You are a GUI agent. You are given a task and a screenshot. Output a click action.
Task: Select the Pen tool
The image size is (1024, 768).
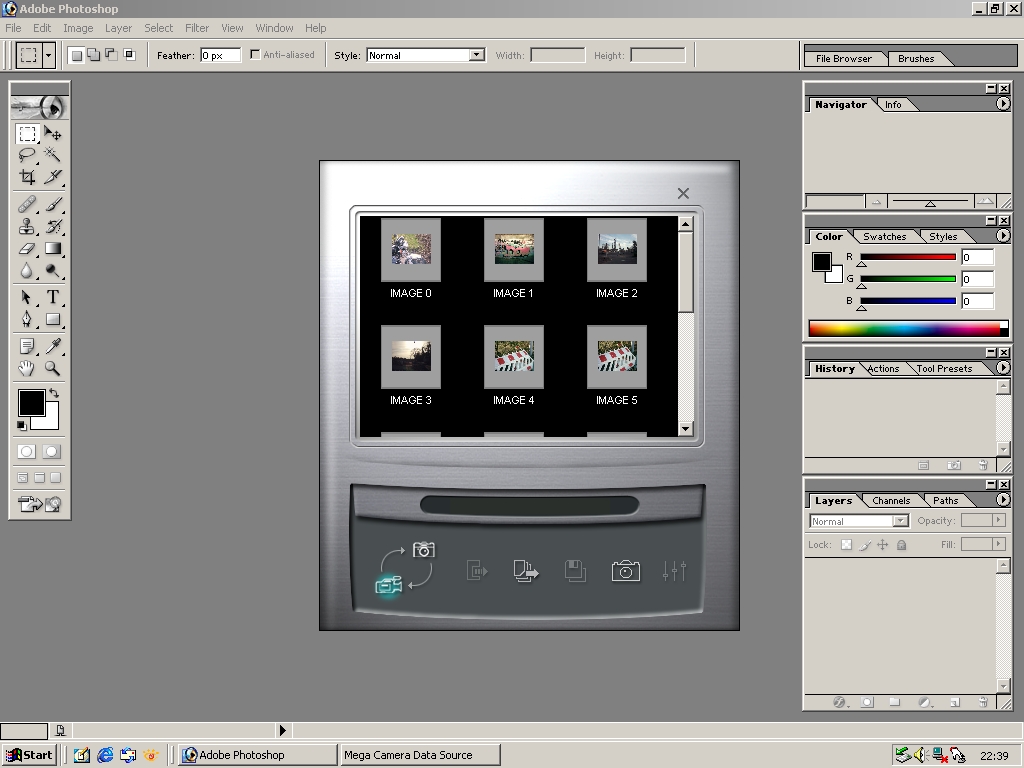(x=27, y=319)
